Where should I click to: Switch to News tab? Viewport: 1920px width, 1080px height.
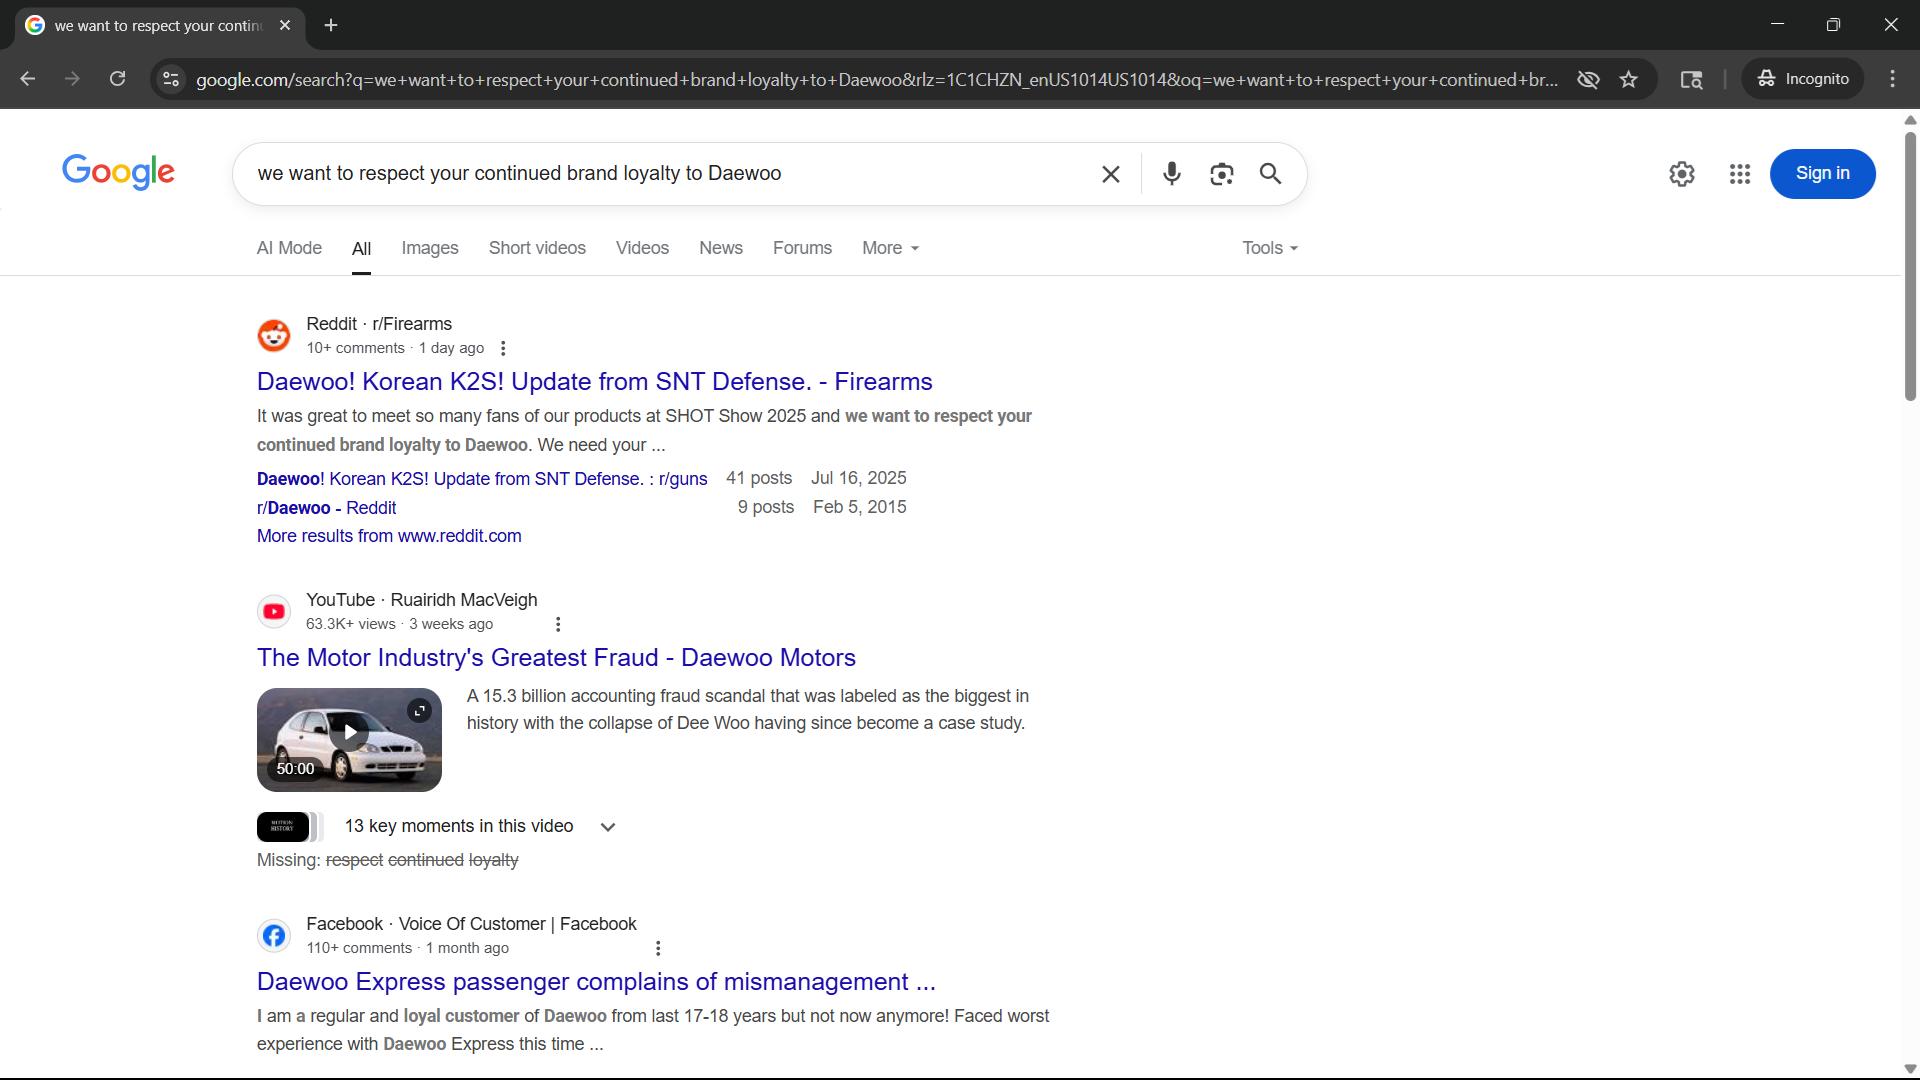[x=721, y=248]
